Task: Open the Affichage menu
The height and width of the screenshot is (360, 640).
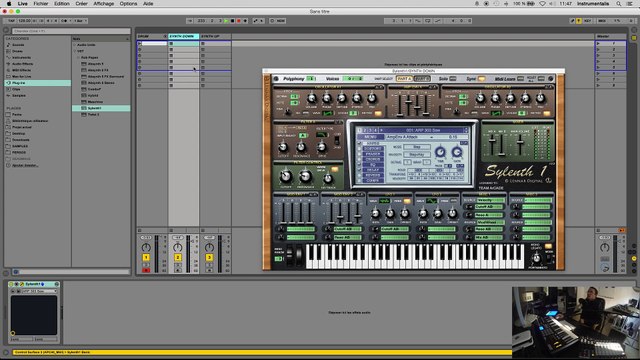Action: (104, 4)
